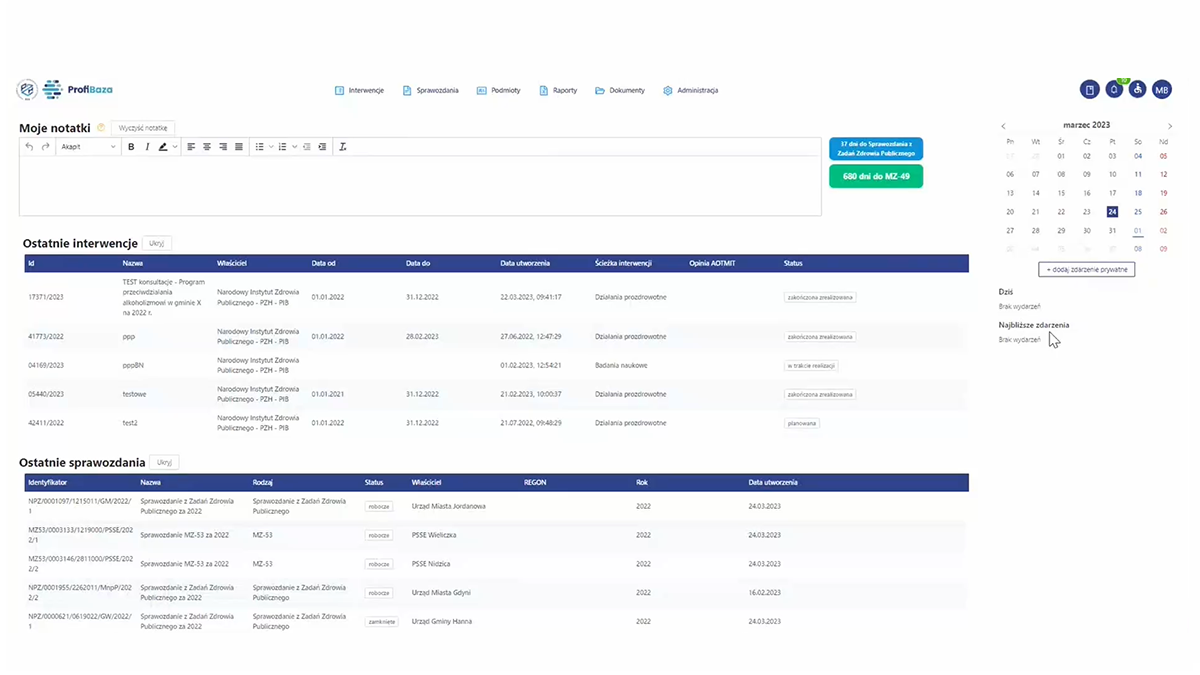Open the notifications bell icon
Screen dimensions: 1200x675
1114,90
